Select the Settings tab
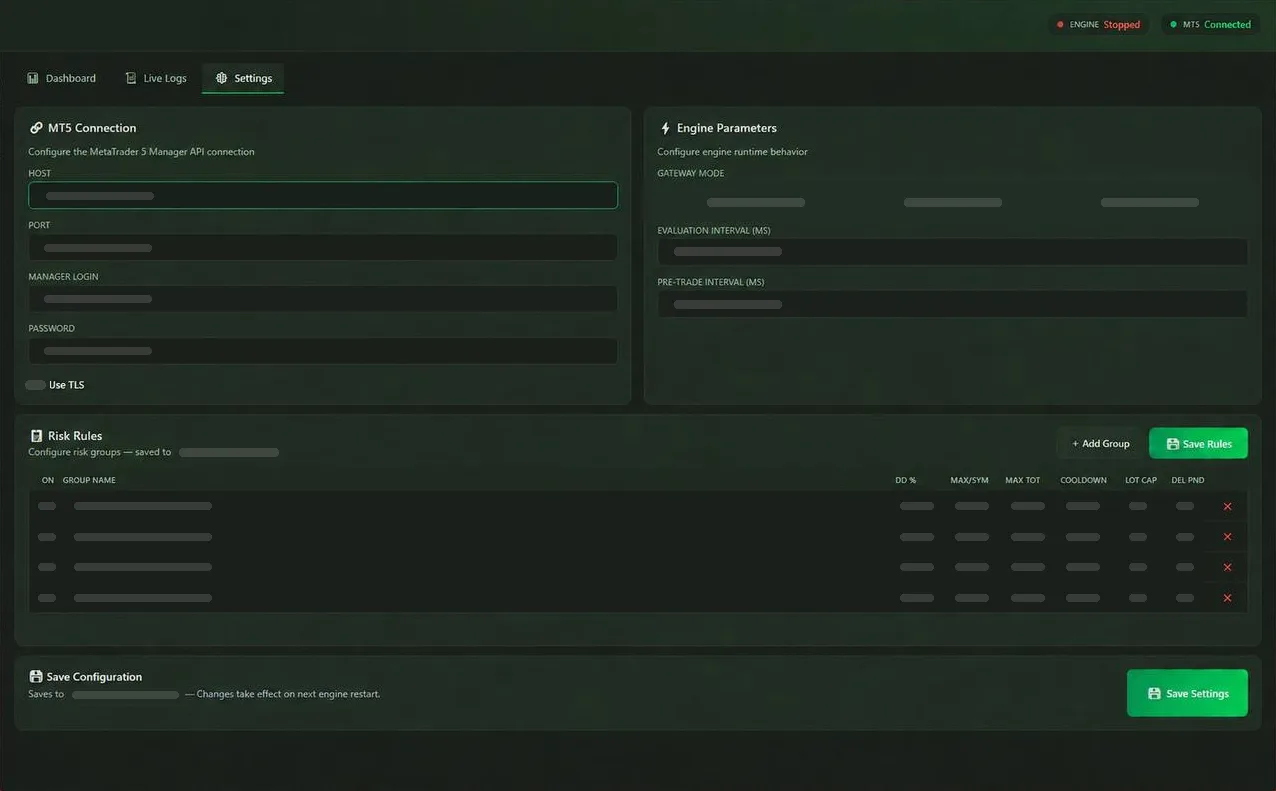This screenshot has height=791, width=1276. [x=243, y=78]
